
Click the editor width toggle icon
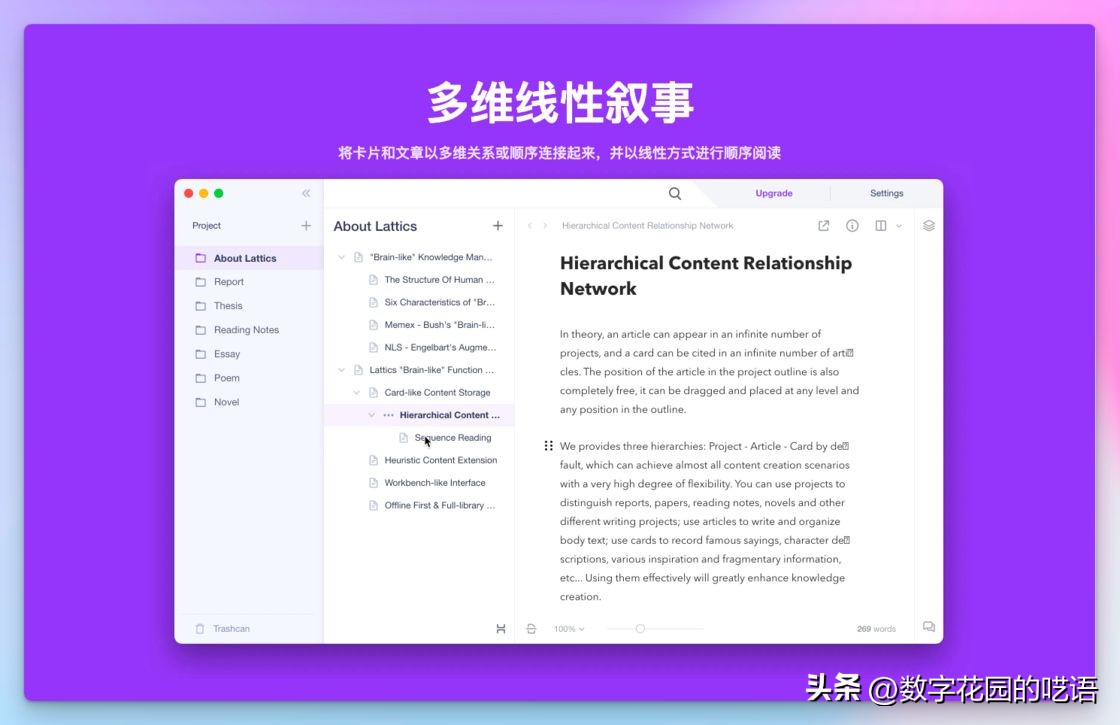click(531, 629)
